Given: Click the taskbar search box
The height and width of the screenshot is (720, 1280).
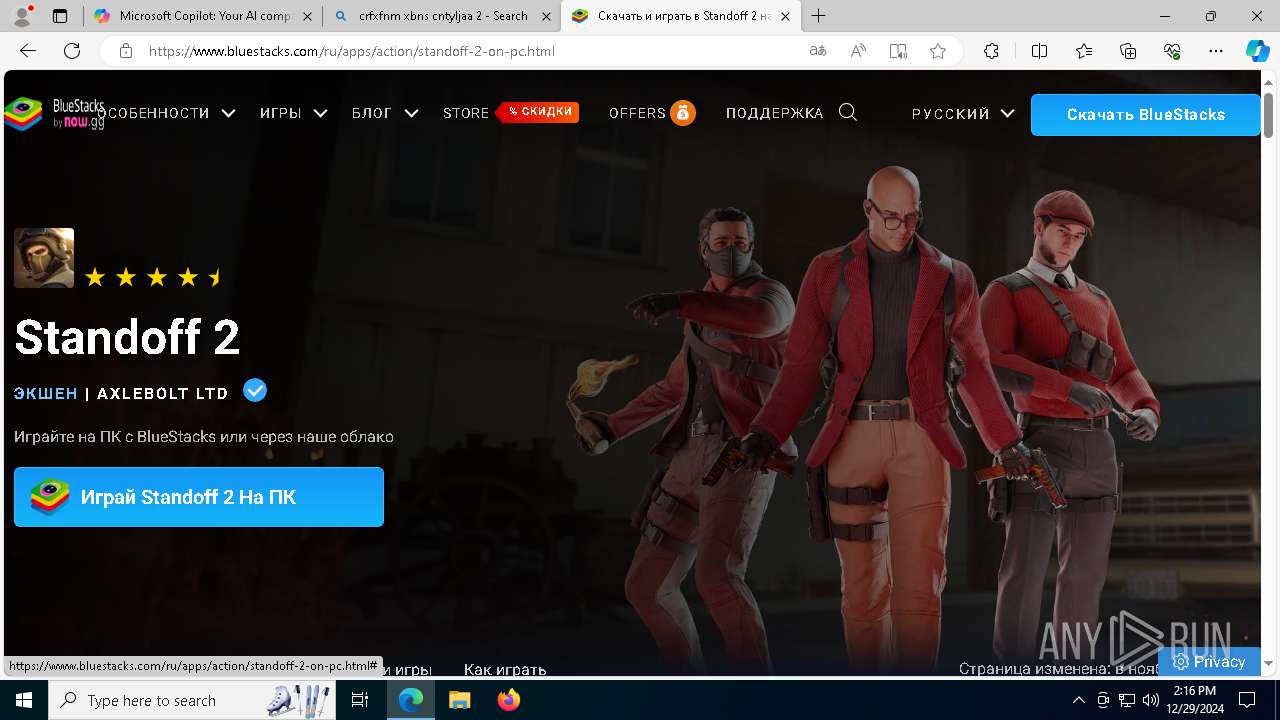Looking at the screenshot, I should point(192,700).
